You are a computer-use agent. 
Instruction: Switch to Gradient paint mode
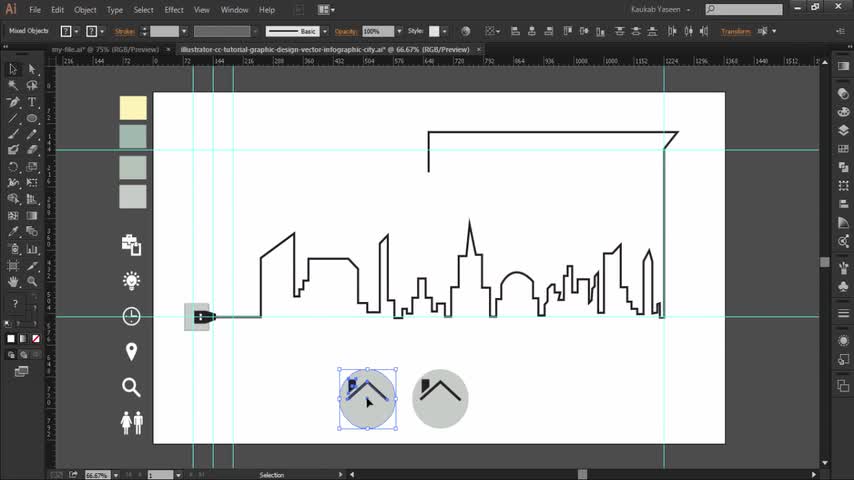[x=22, y=340]
